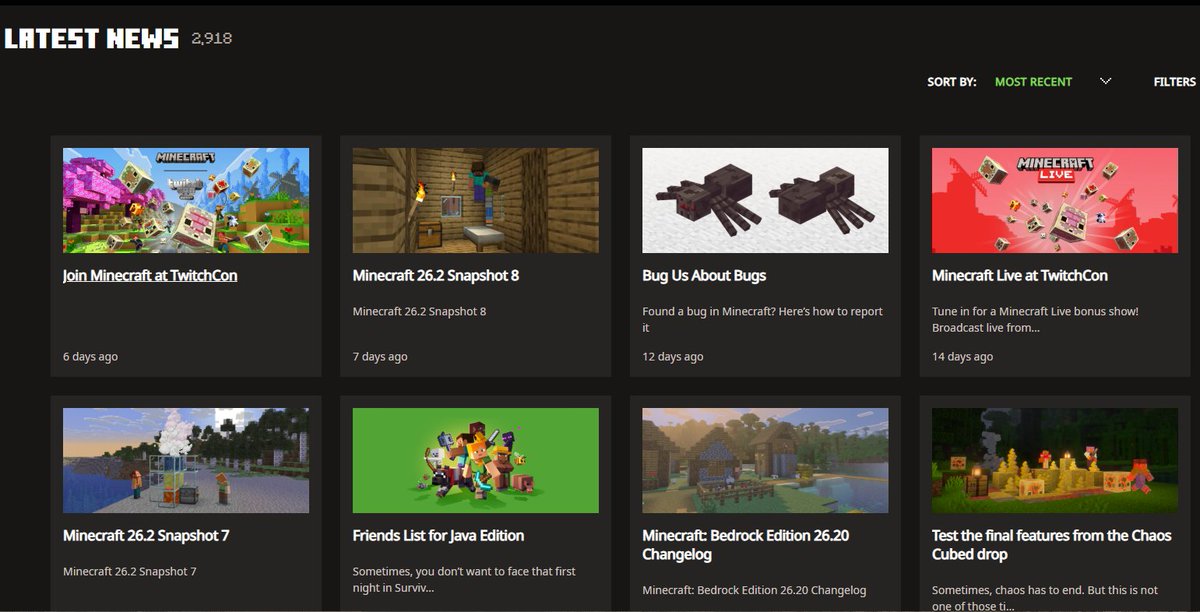Screen dimensions: 1200x612
Task: Click Bedrock changelog card description text
Action: (x=754, y=590)
